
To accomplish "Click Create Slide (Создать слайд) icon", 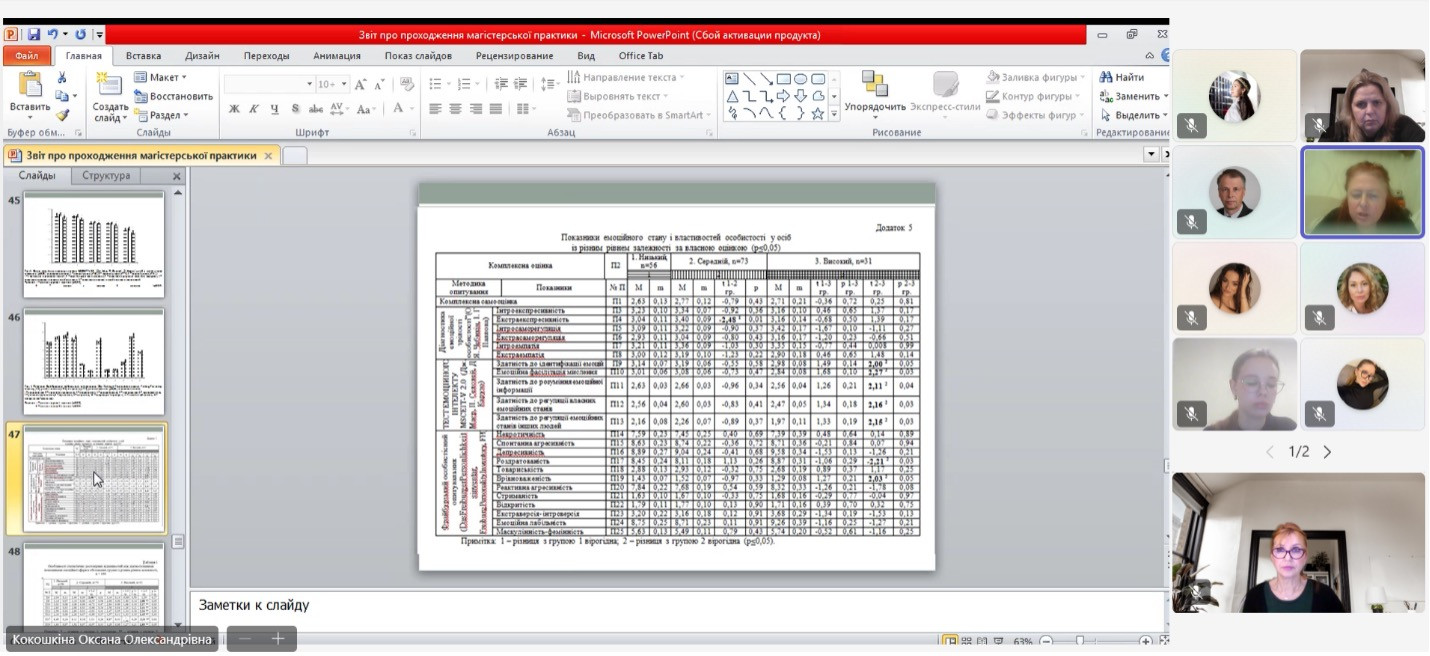I will tap(110, 88).
